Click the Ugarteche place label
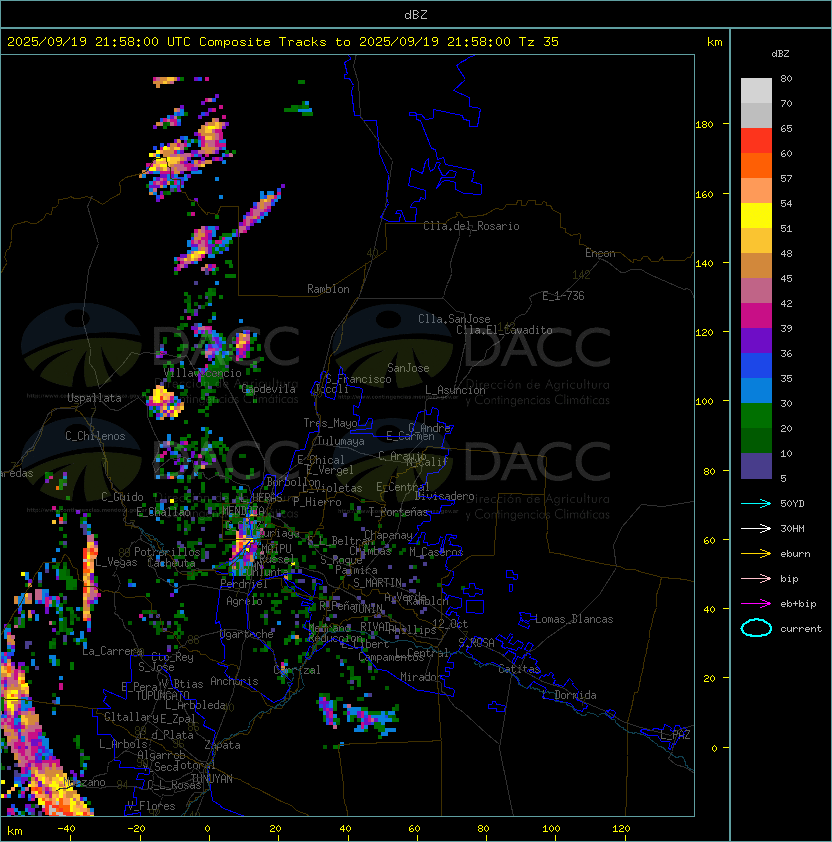Viewport: 832px width, 842px height. click(247, 634)
